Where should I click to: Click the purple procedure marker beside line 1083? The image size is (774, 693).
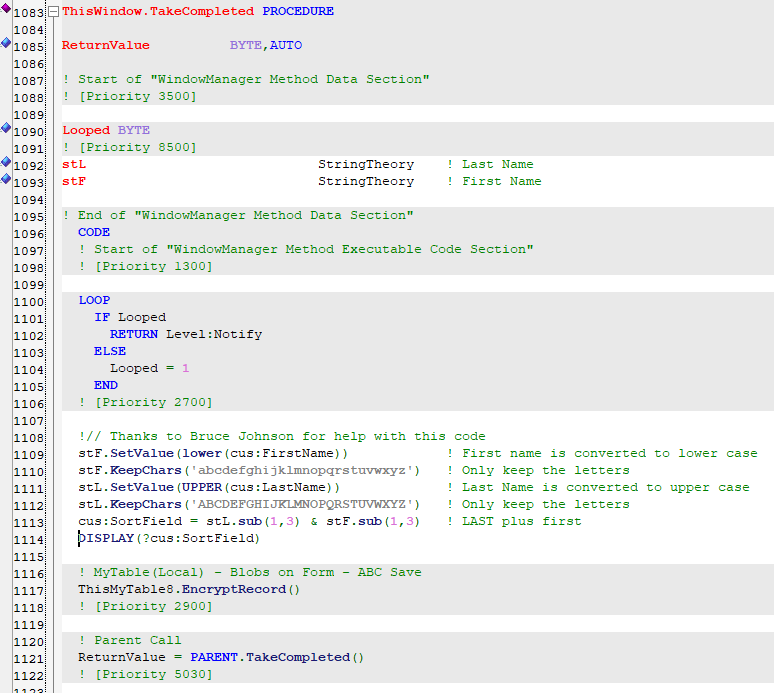click(x=6, y=8)
